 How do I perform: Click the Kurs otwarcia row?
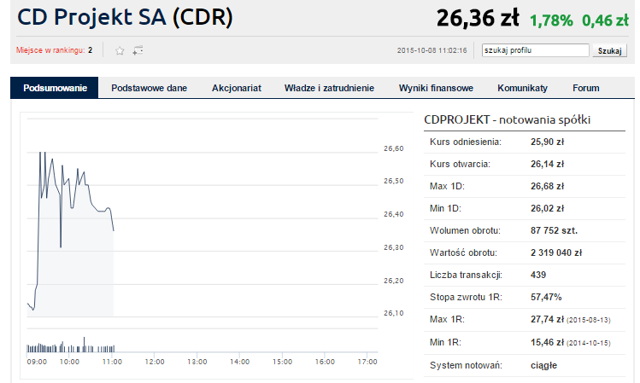click(x=524, y=164)
